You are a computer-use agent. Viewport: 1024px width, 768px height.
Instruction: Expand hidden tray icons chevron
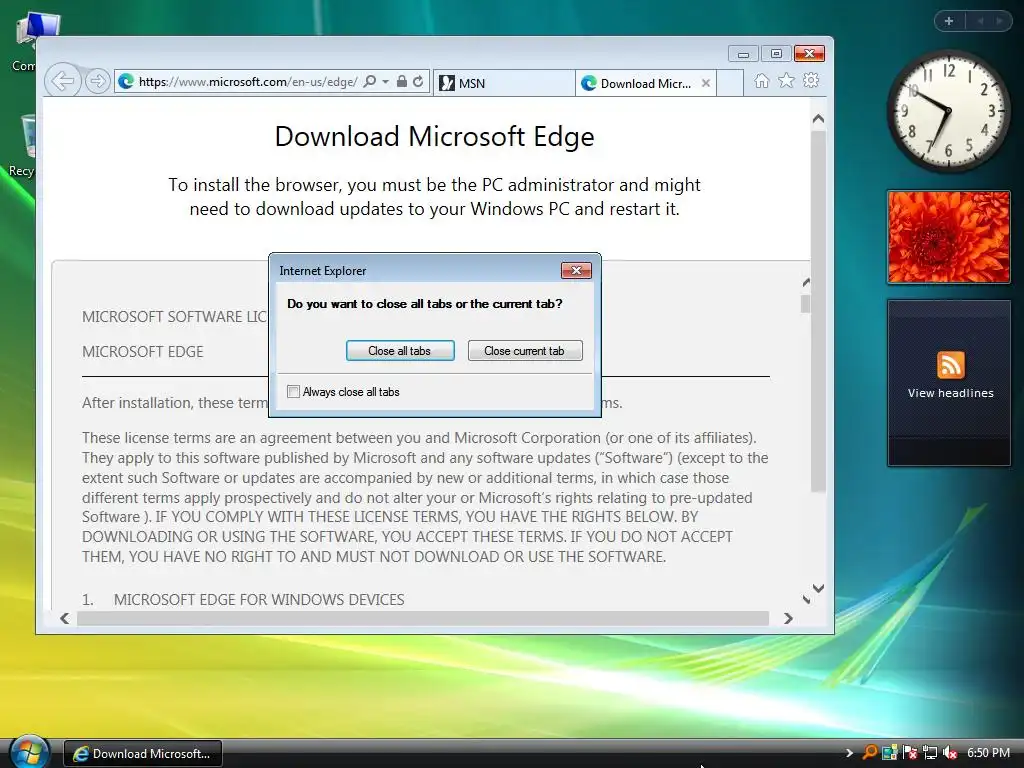point(849,753)
